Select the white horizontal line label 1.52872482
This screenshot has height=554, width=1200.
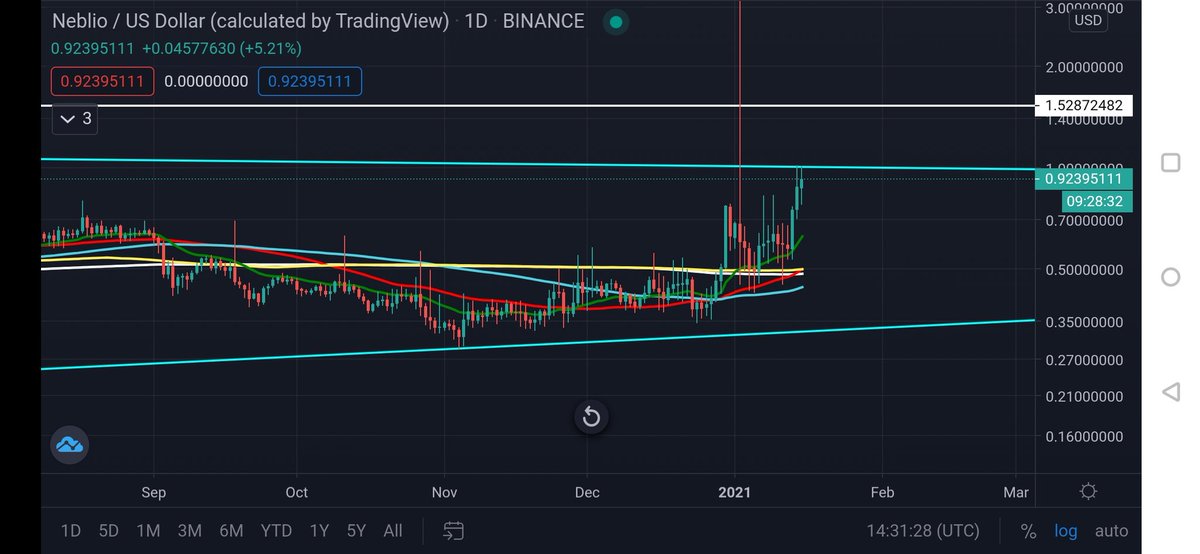pyautogui.click(x=1084, y=105)
